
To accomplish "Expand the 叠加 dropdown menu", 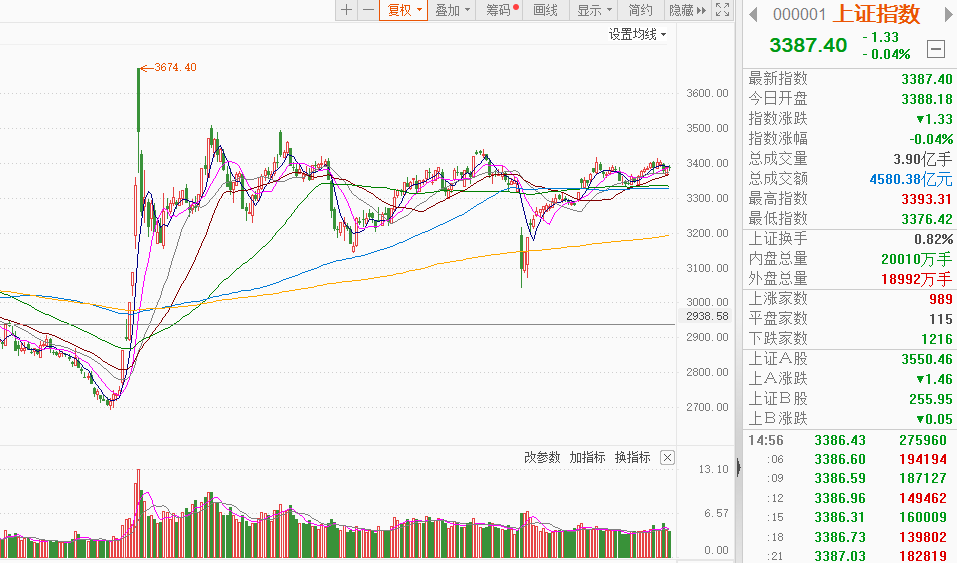I will [452, 10].
